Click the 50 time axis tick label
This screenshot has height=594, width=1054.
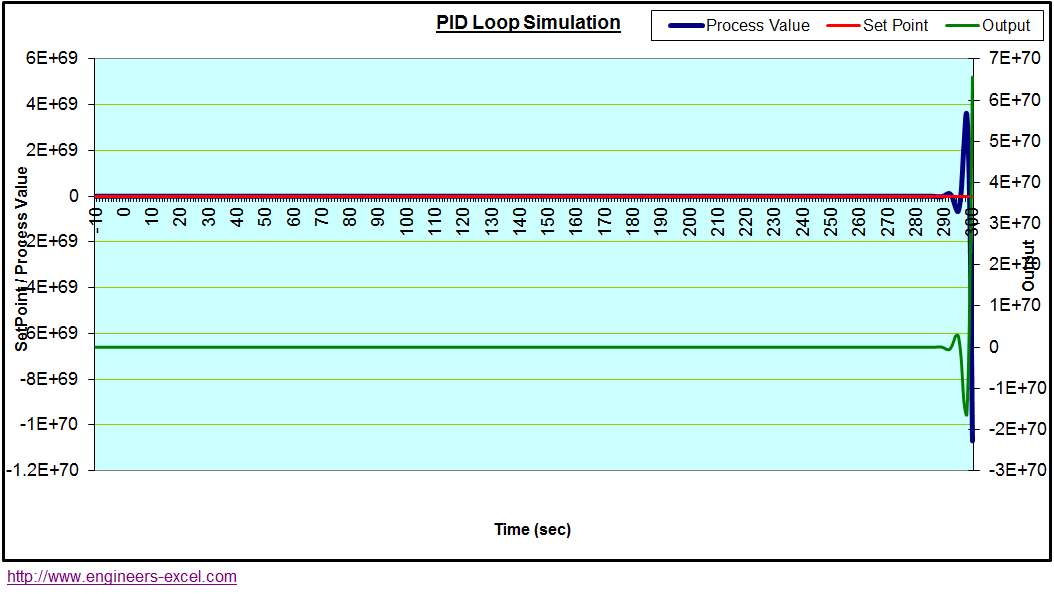click(265, 217)
